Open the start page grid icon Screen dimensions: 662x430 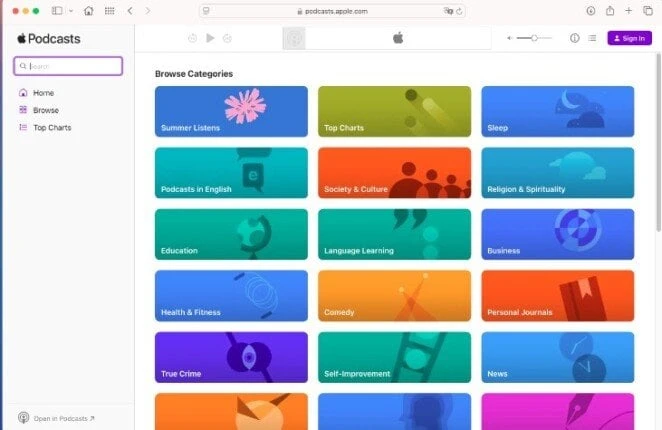coord(109,11)
